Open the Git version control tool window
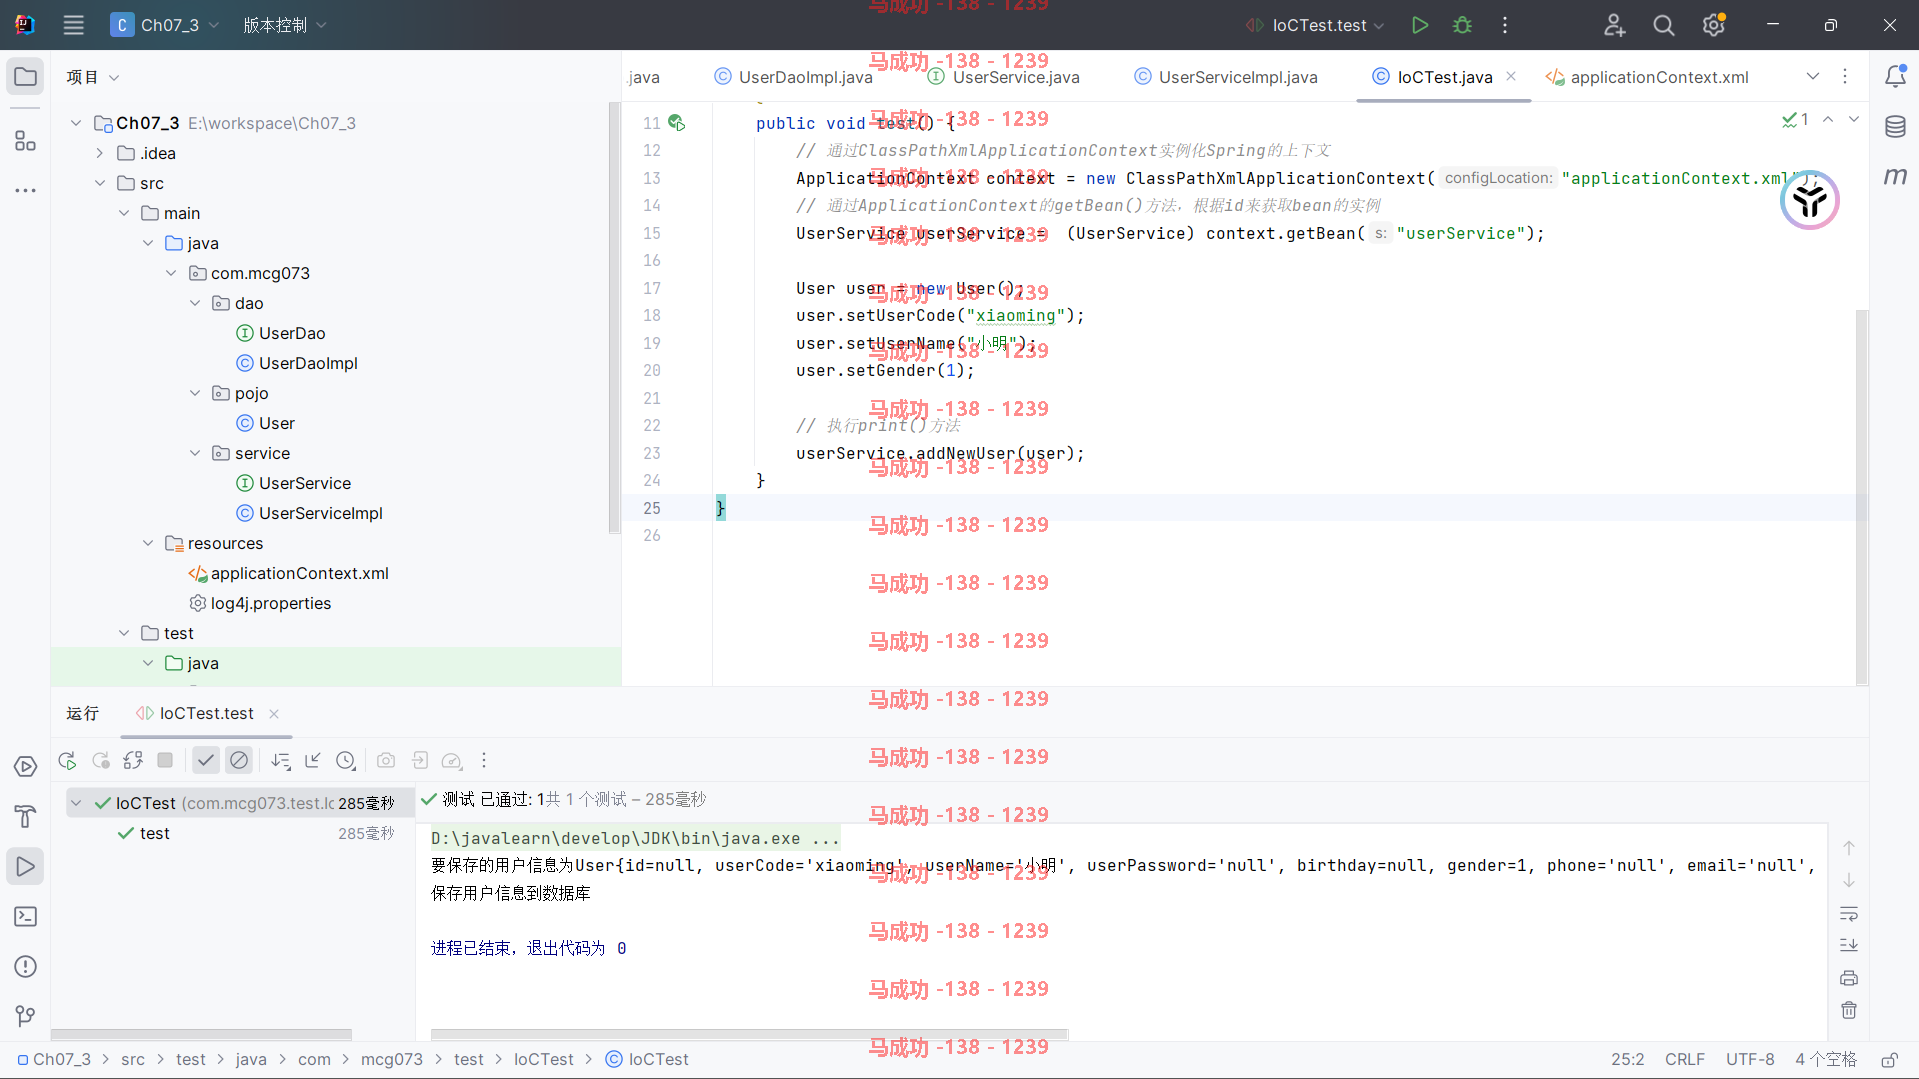Viewport: 1919px width, 1079px height. pos(25,1016)
